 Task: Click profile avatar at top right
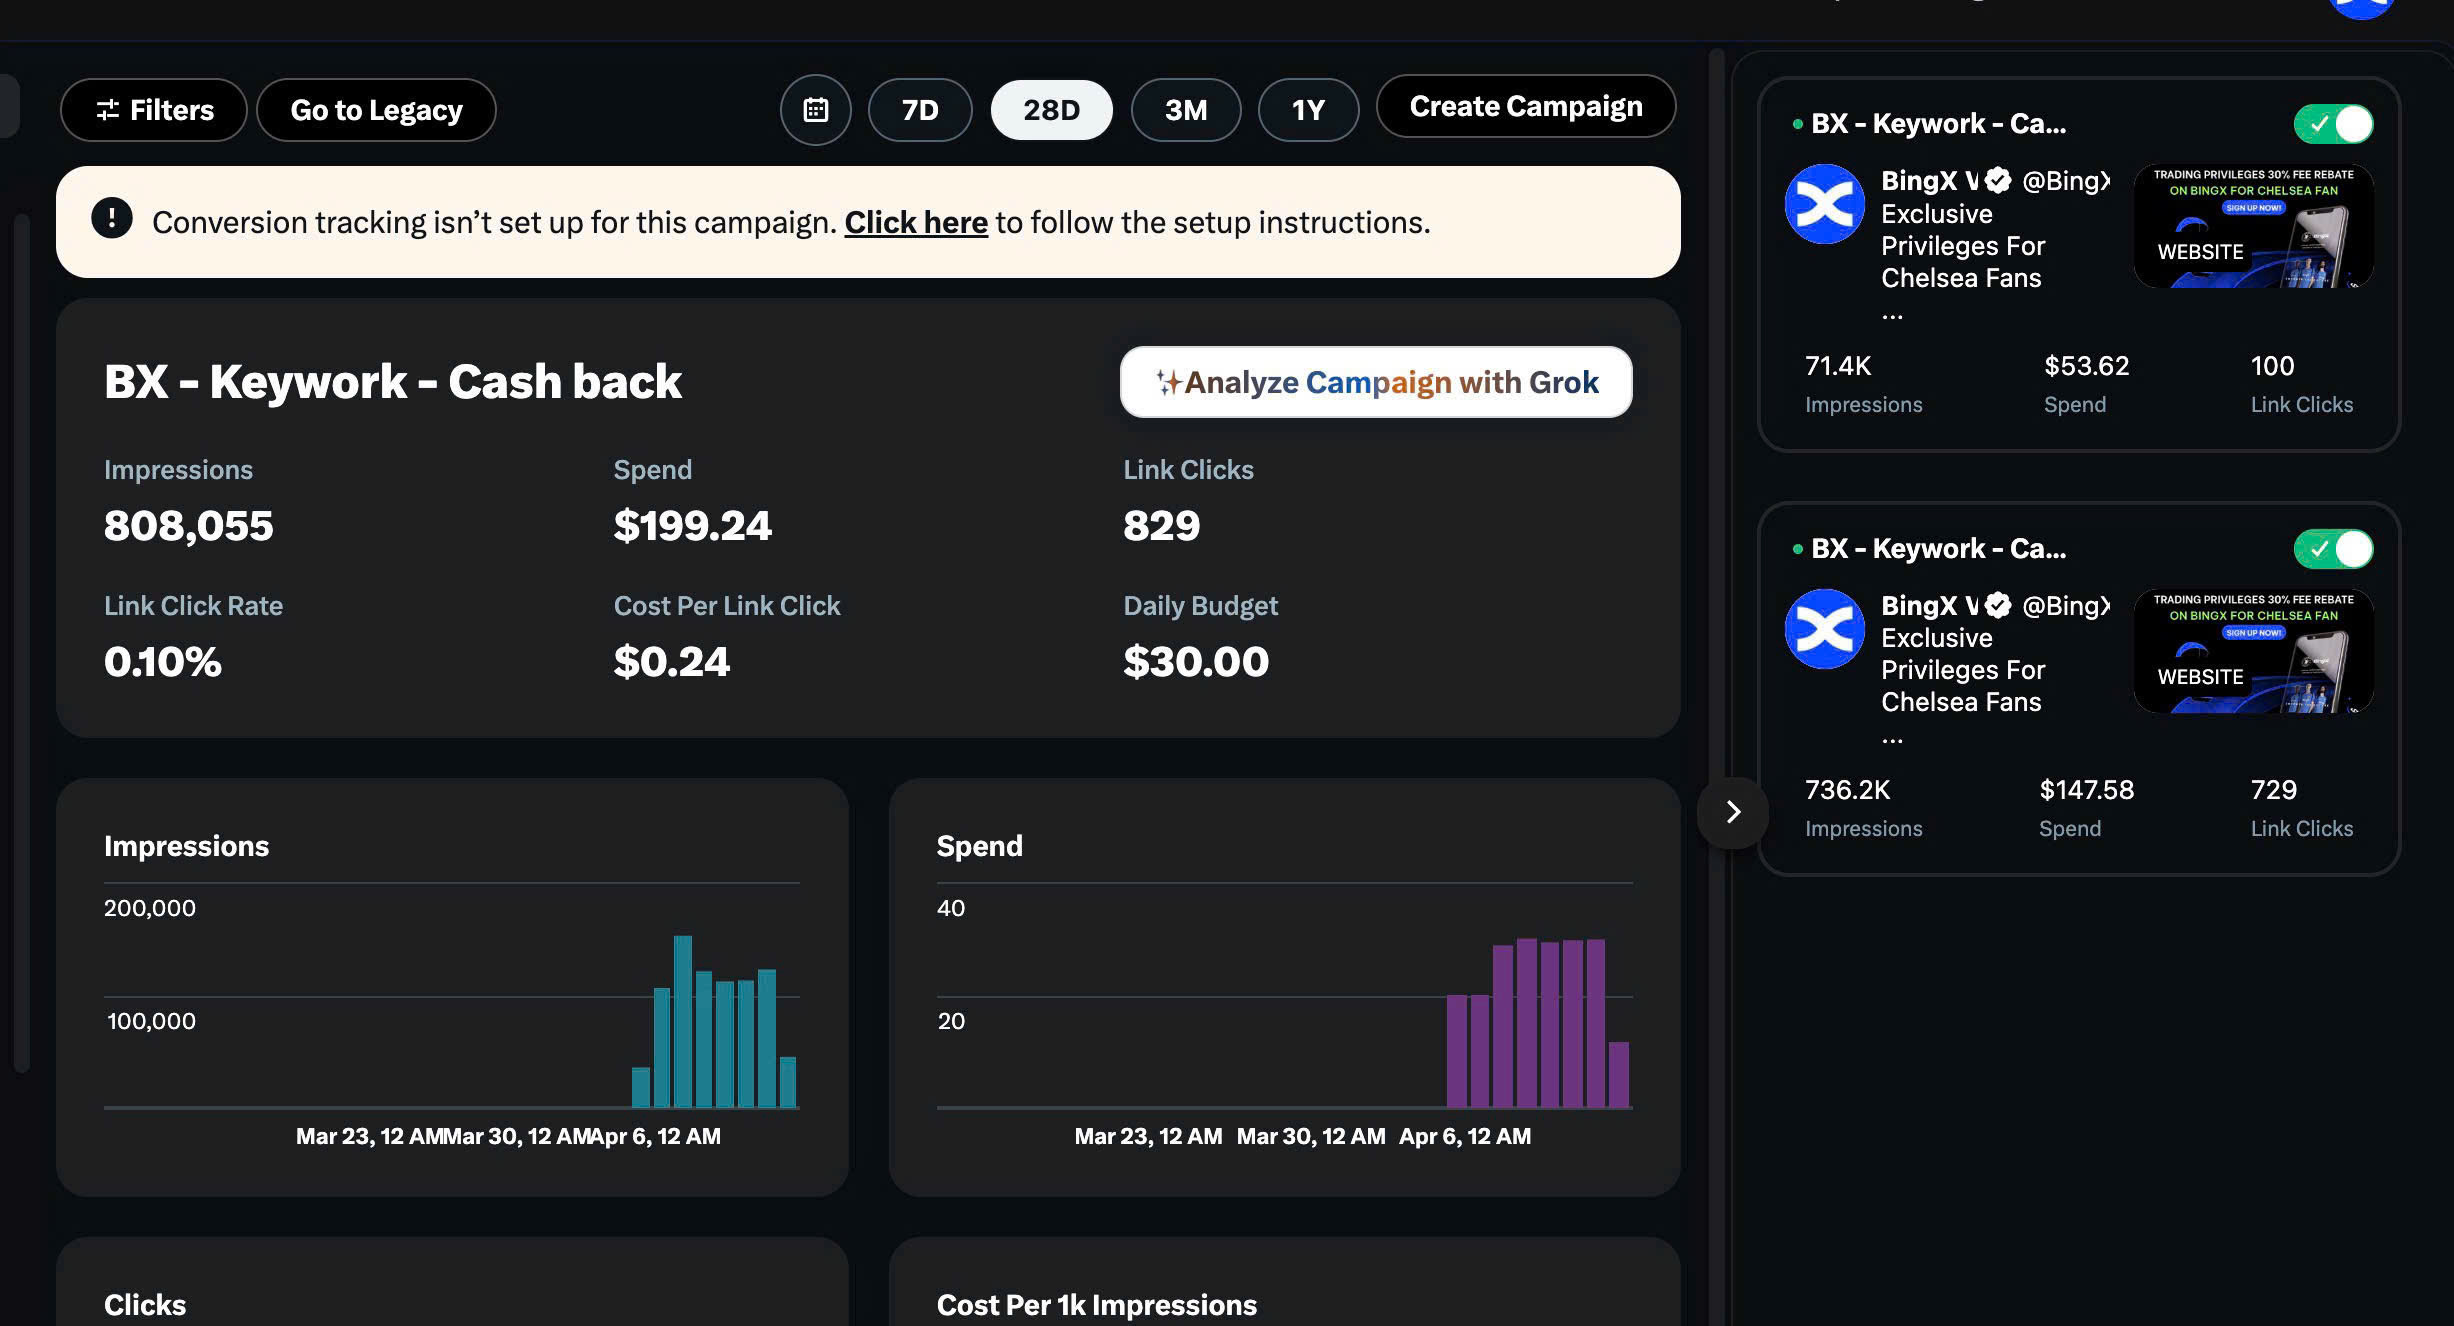(x=2361, y=6)
